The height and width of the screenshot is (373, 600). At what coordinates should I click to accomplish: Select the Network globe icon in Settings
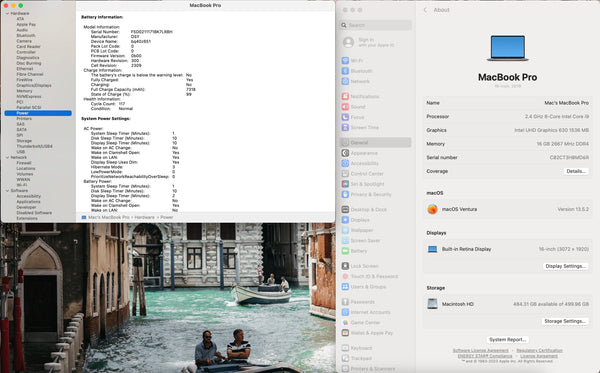(x=345, y=81)
